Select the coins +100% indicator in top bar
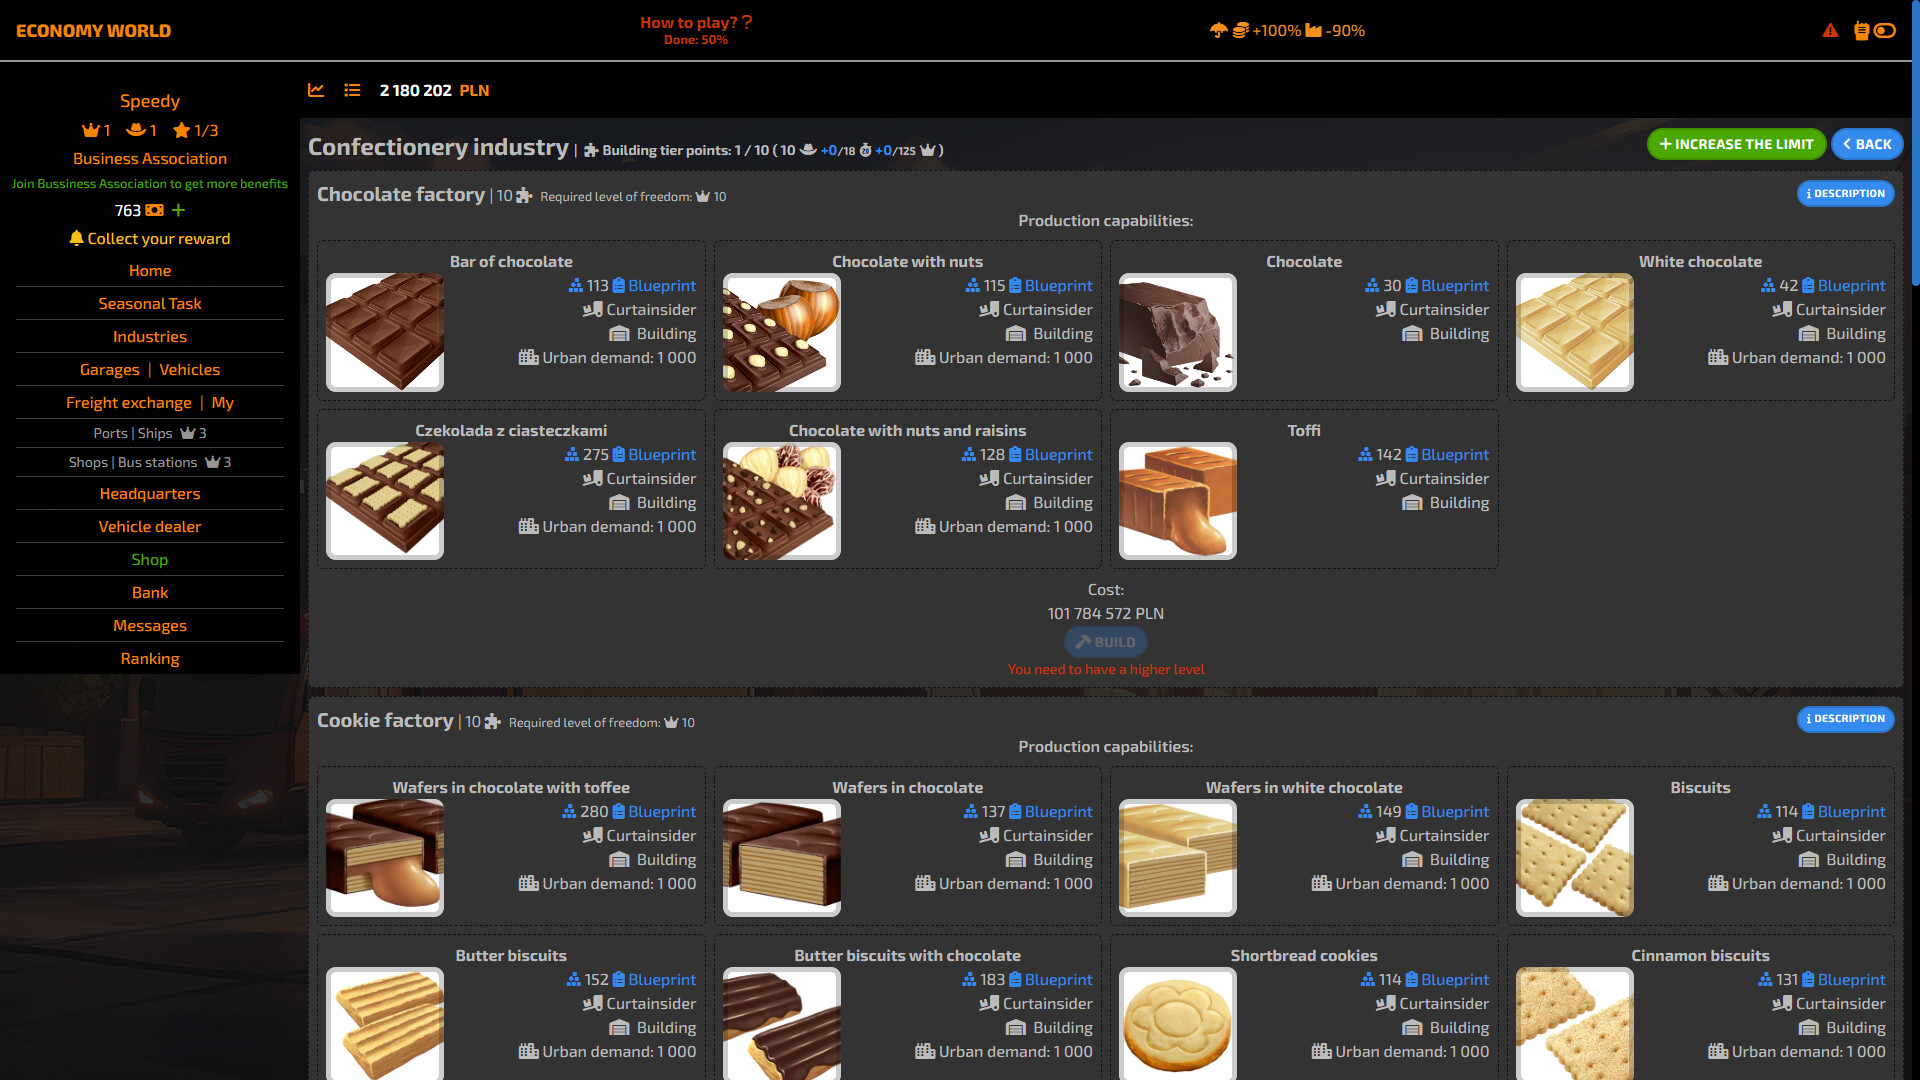Screen dimensions: 1920x1080 point(1263,31)
